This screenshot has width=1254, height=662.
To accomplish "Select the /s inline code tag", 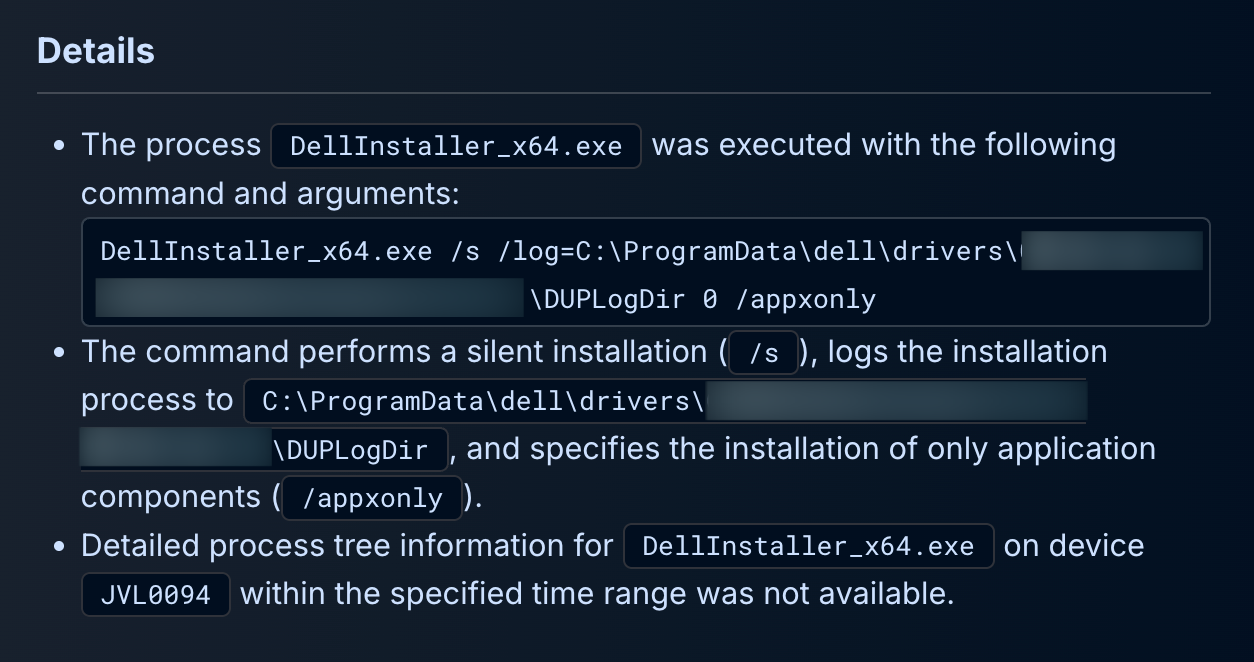I will pos(764,354).
